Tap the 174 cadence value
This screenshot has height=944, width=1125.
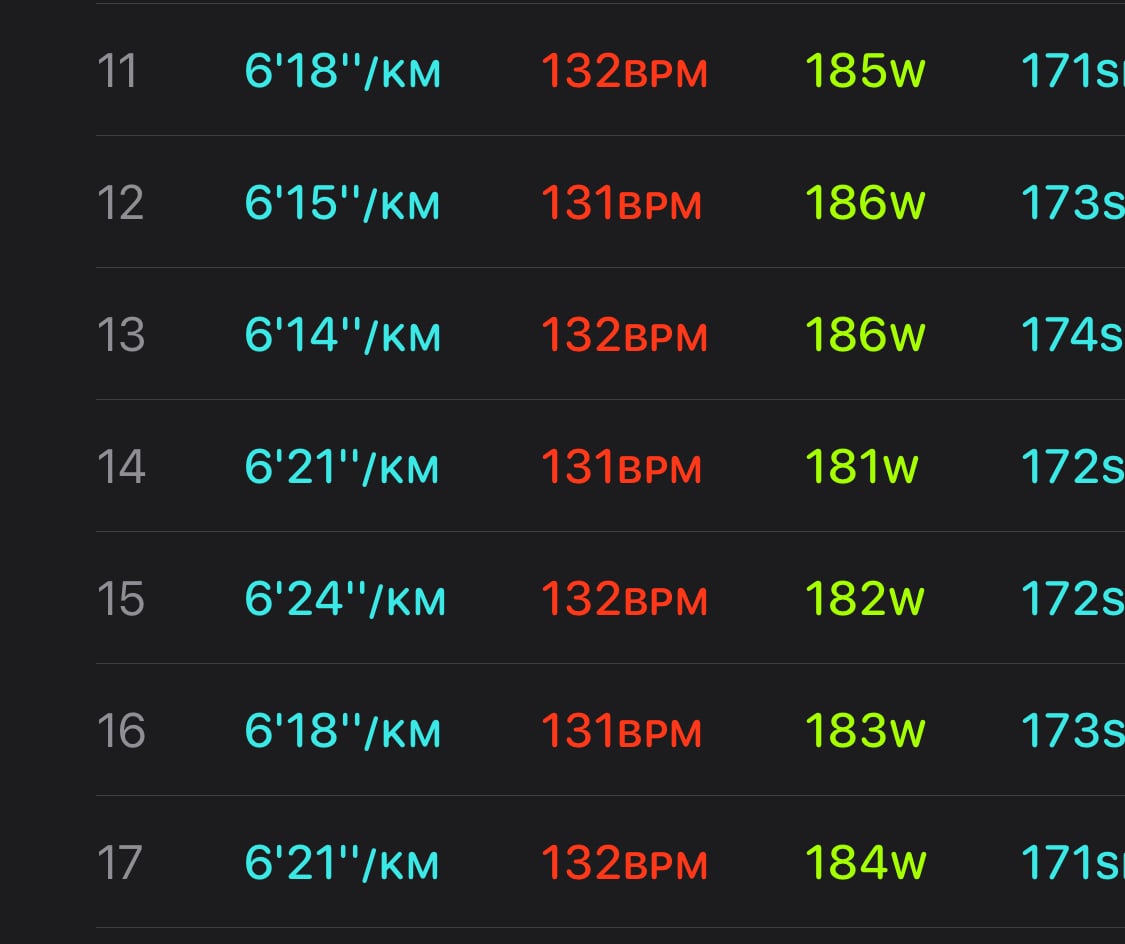coord(1073,335)
